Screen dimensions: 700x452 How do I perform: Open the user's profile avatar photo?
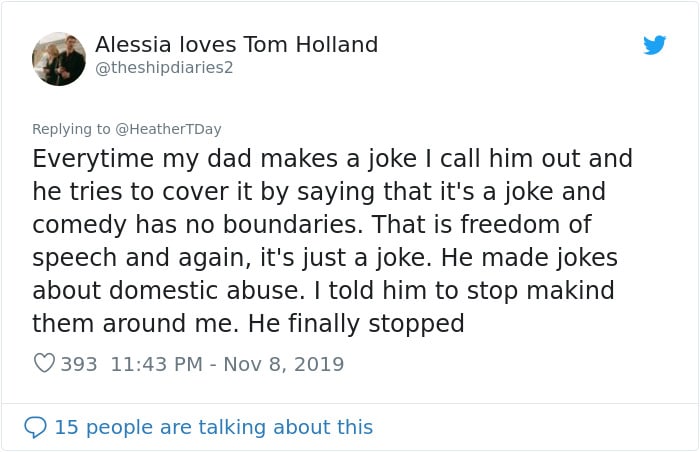pos(59,59)
